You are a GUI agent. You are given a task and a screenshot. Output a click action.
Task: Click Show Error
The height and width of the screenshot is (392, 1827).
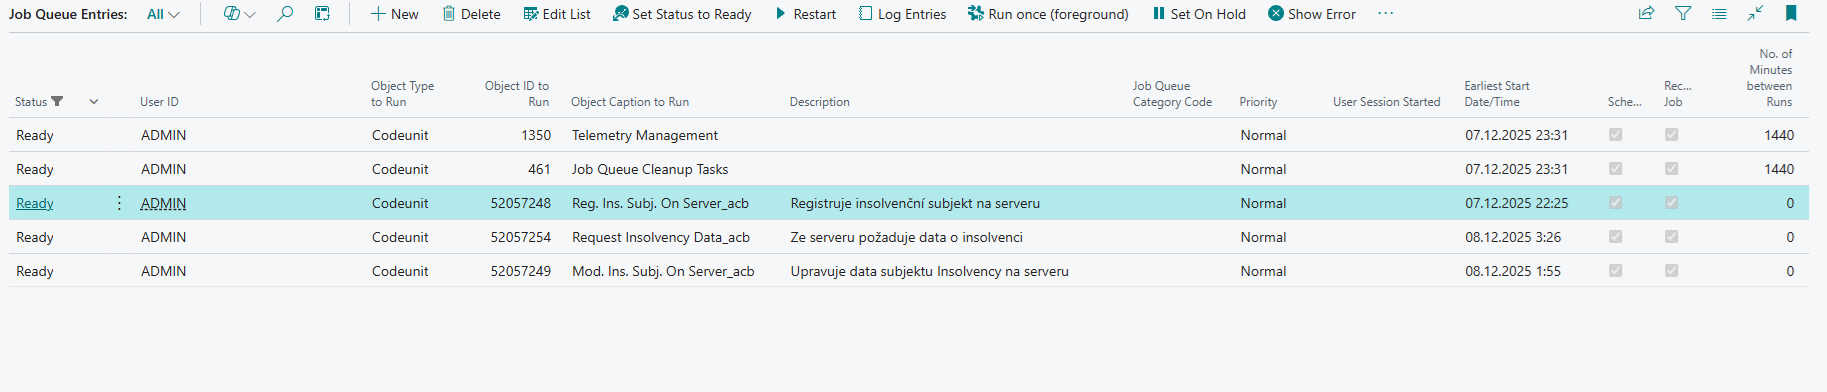point(1312,14)
